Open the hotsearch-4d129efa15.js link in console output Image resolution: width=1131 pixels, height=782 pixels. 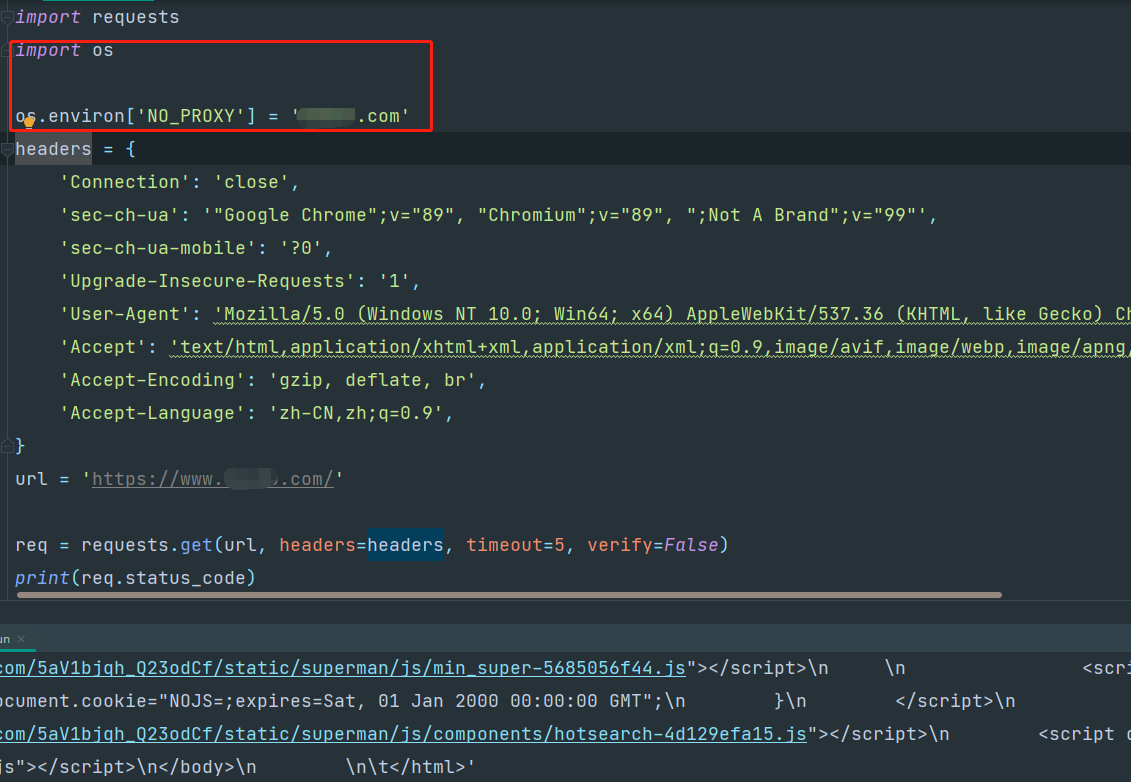(x=403, y=734)
